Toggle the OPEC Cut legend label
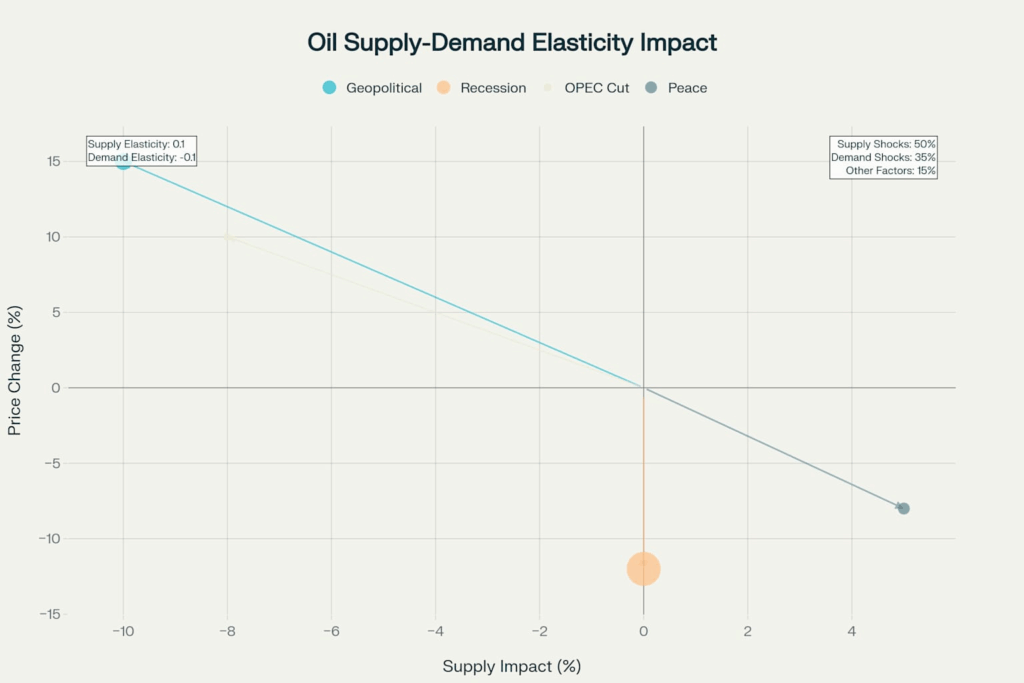 [x=597, y=88]
